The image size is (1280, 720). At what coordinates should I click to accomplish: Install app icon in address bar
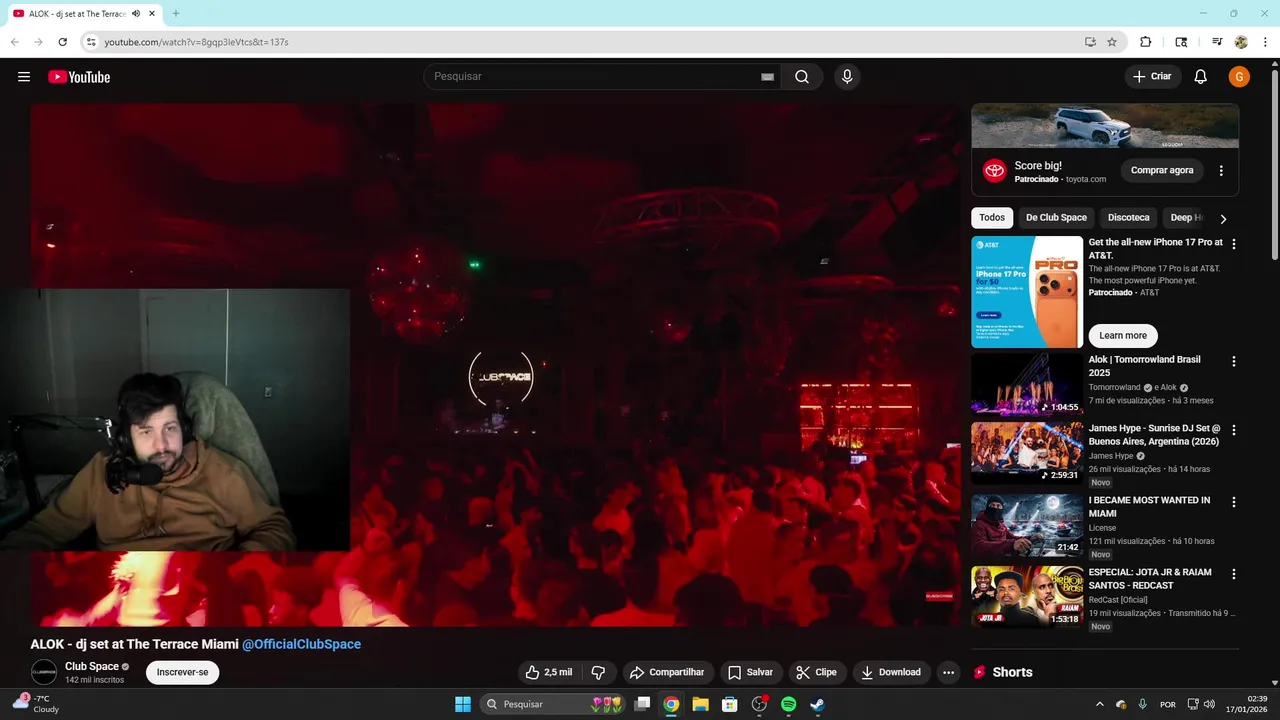click(x=1090, y=42)
